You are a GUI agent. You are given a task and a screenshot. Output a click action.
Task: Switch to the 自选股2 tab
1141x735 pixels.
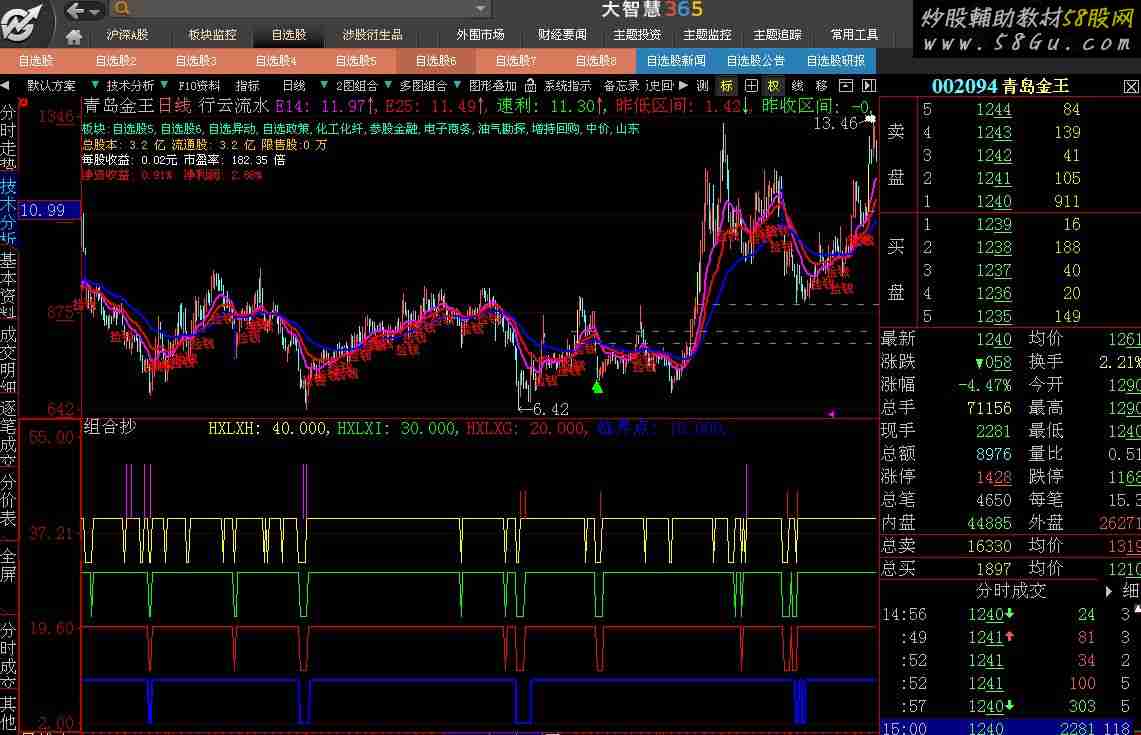point(116,61)
